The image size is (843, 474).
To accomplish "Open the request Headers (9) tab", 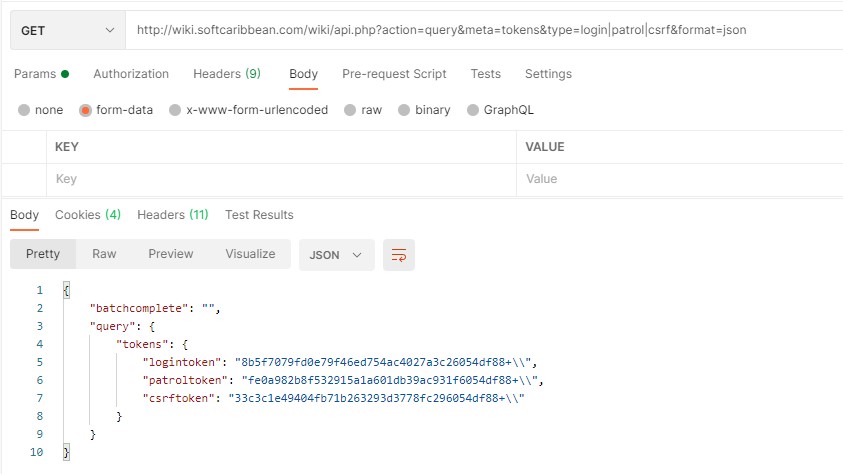I will (x=227, y=74).
